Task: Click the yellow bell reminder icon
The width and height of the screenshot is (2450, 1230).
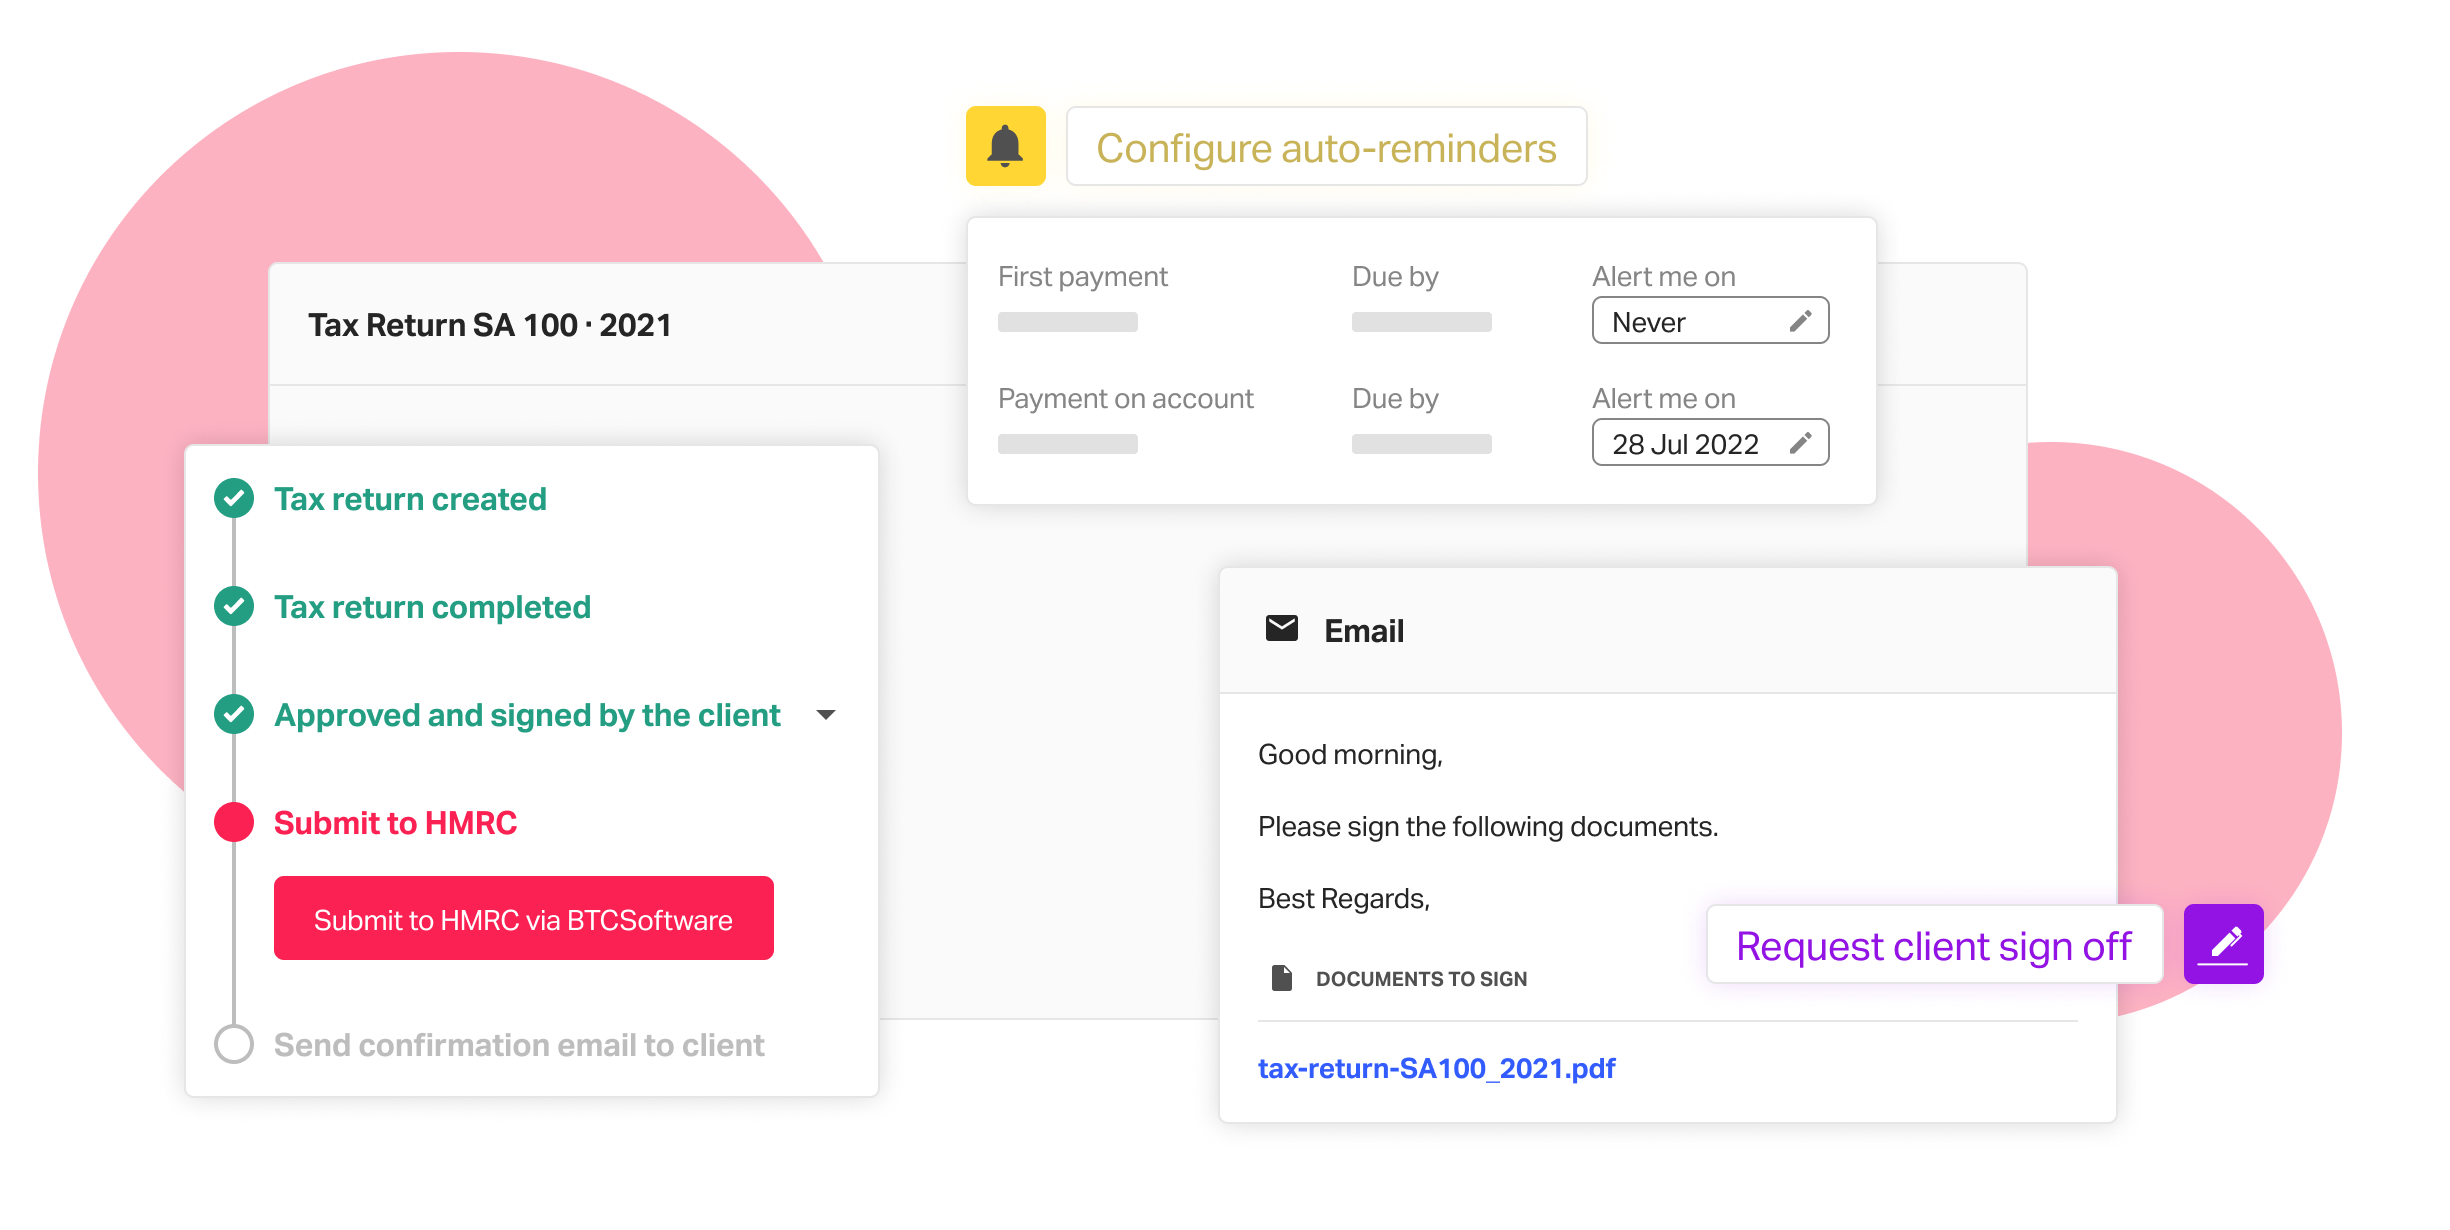Action: point(1005,146)
